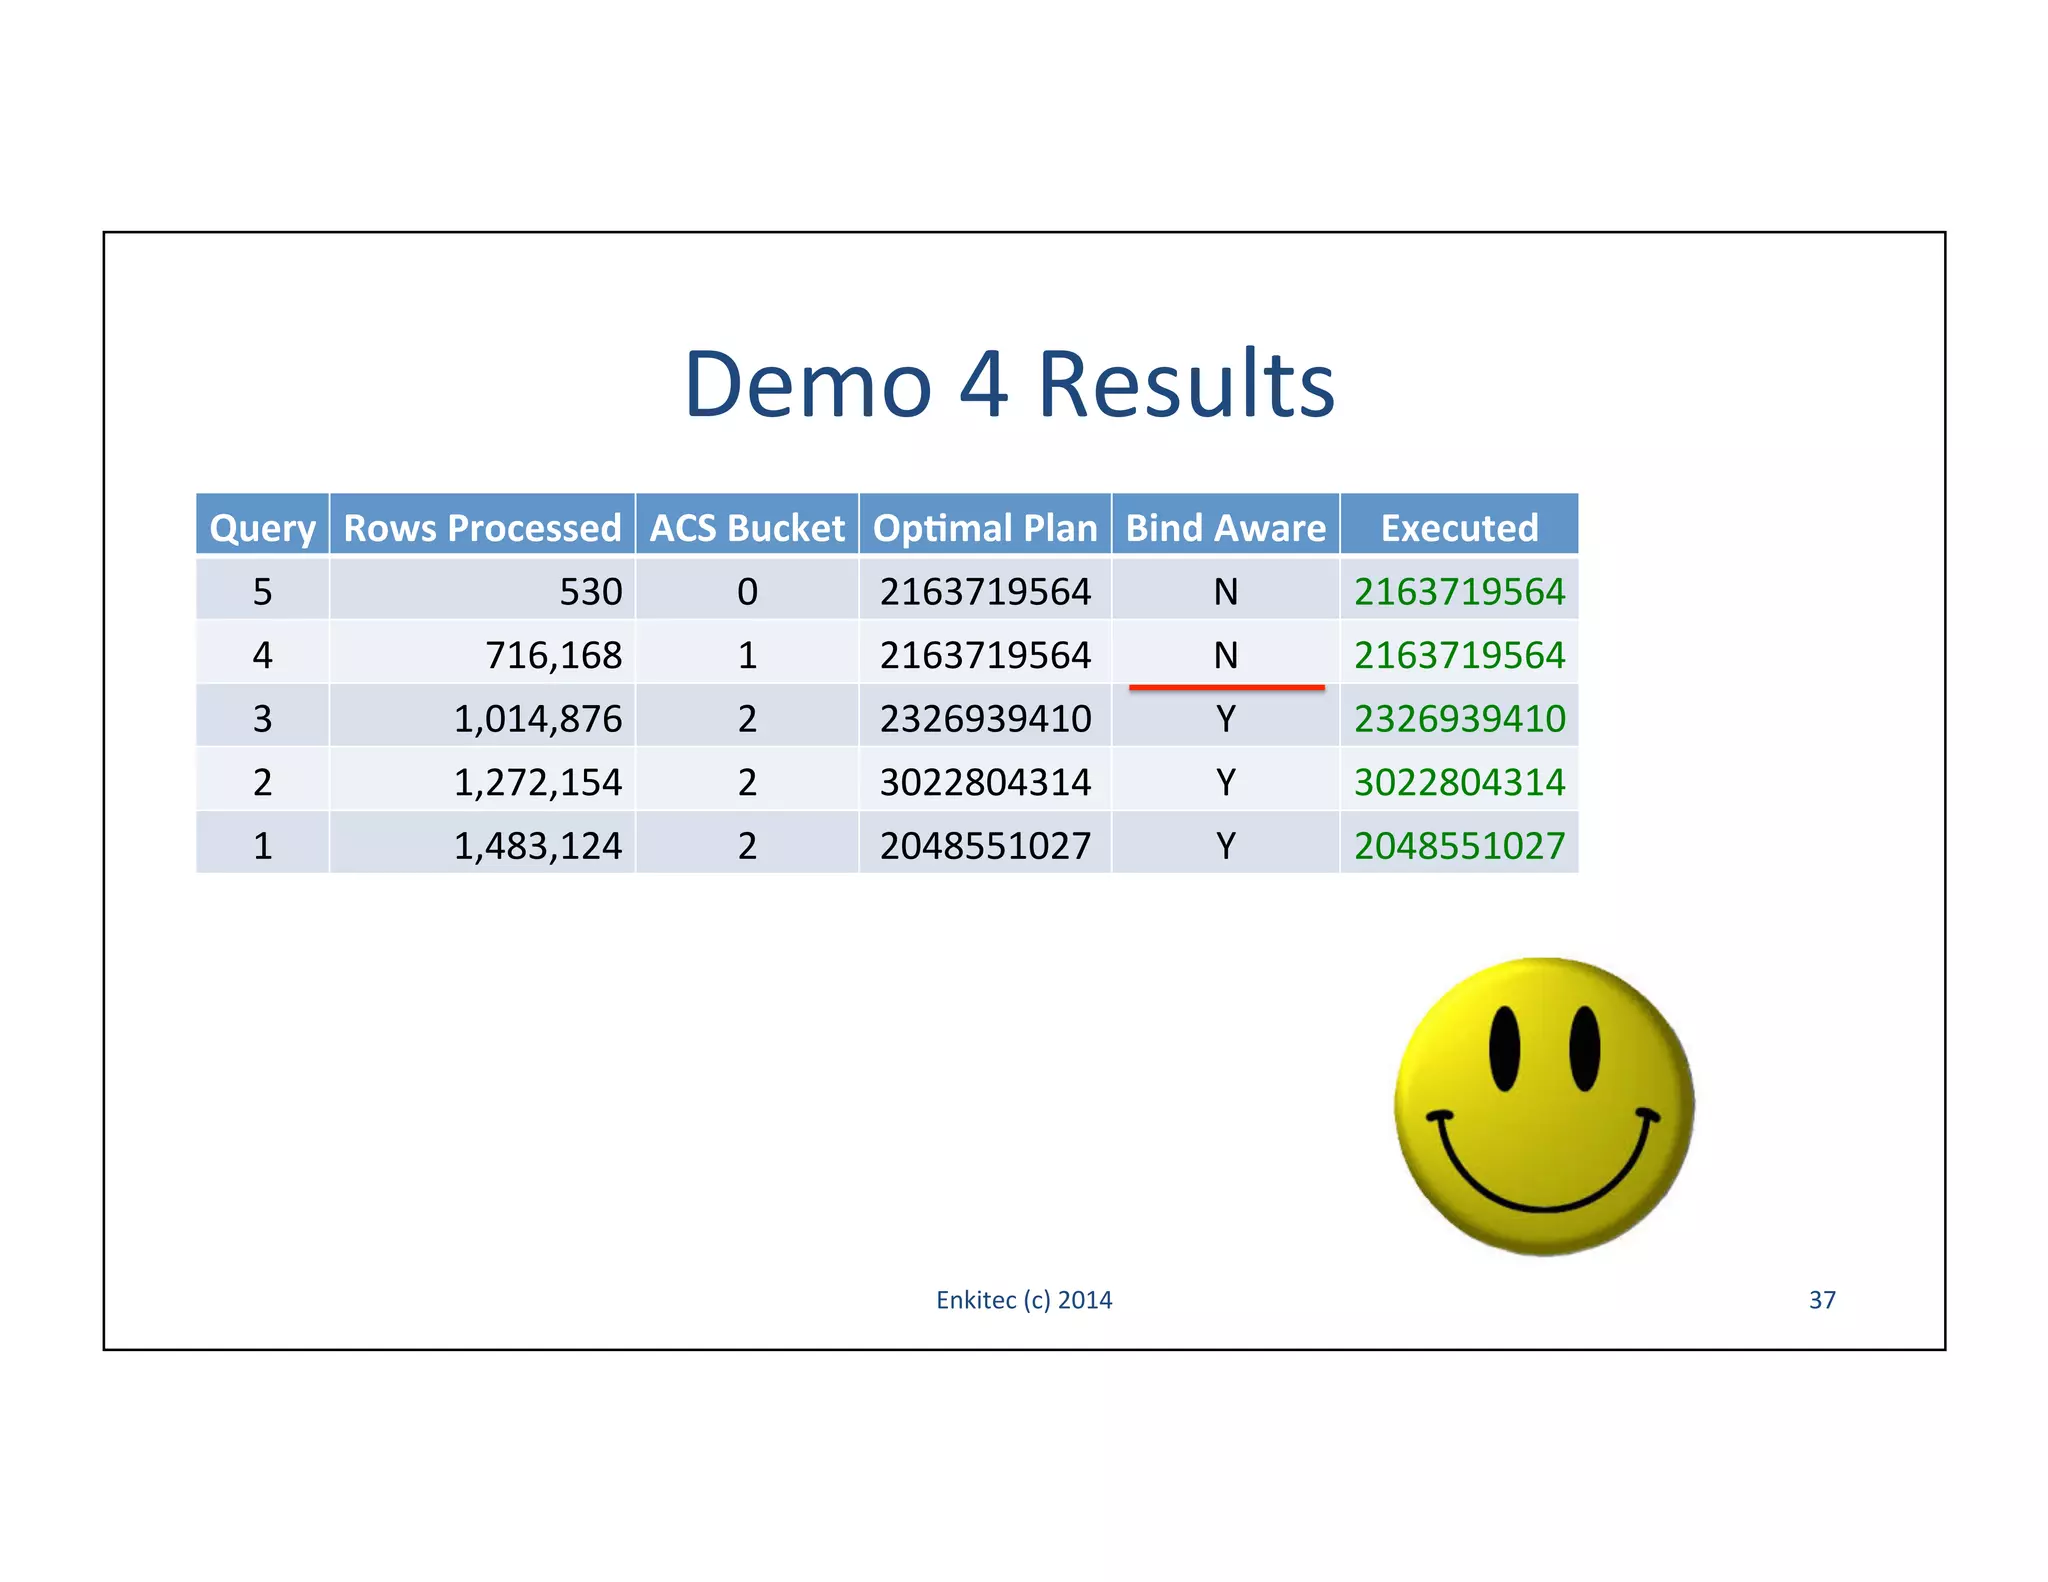Click Optimal Plan 2163719564 in the query 4 row
Screen dimensions: 2048x1582
click(x=985, y=655)
